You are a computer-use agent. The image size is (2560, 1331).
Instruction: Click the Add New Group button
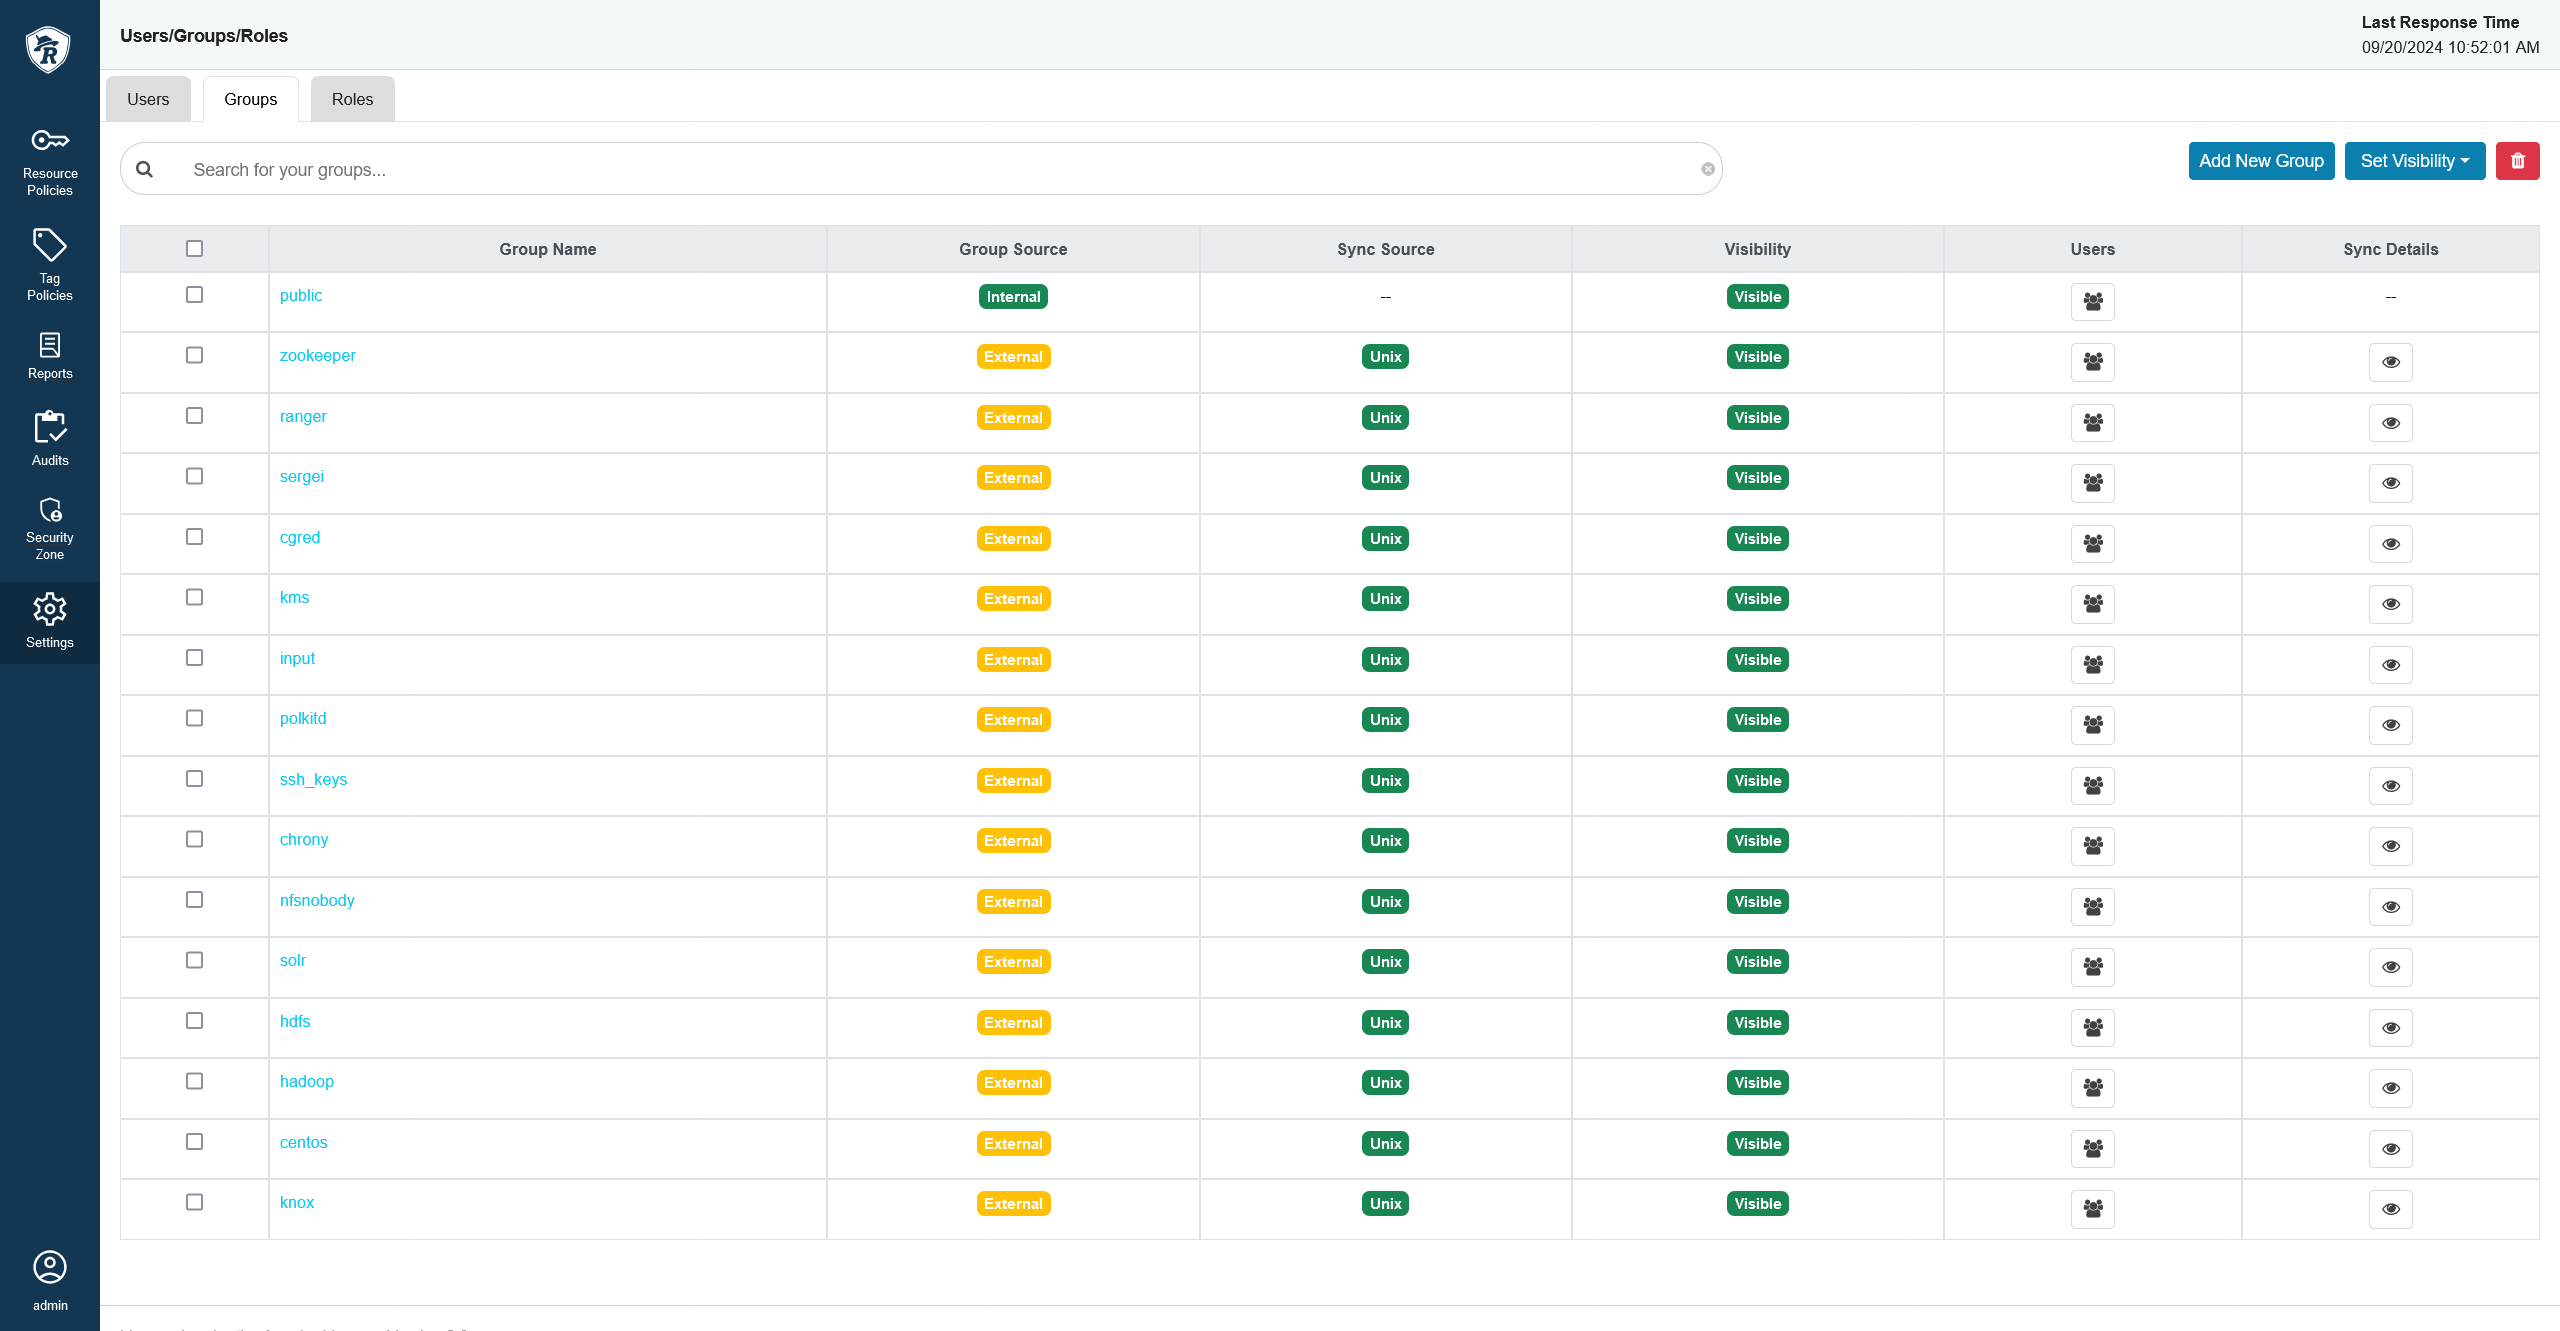(x=2260, y=157)
